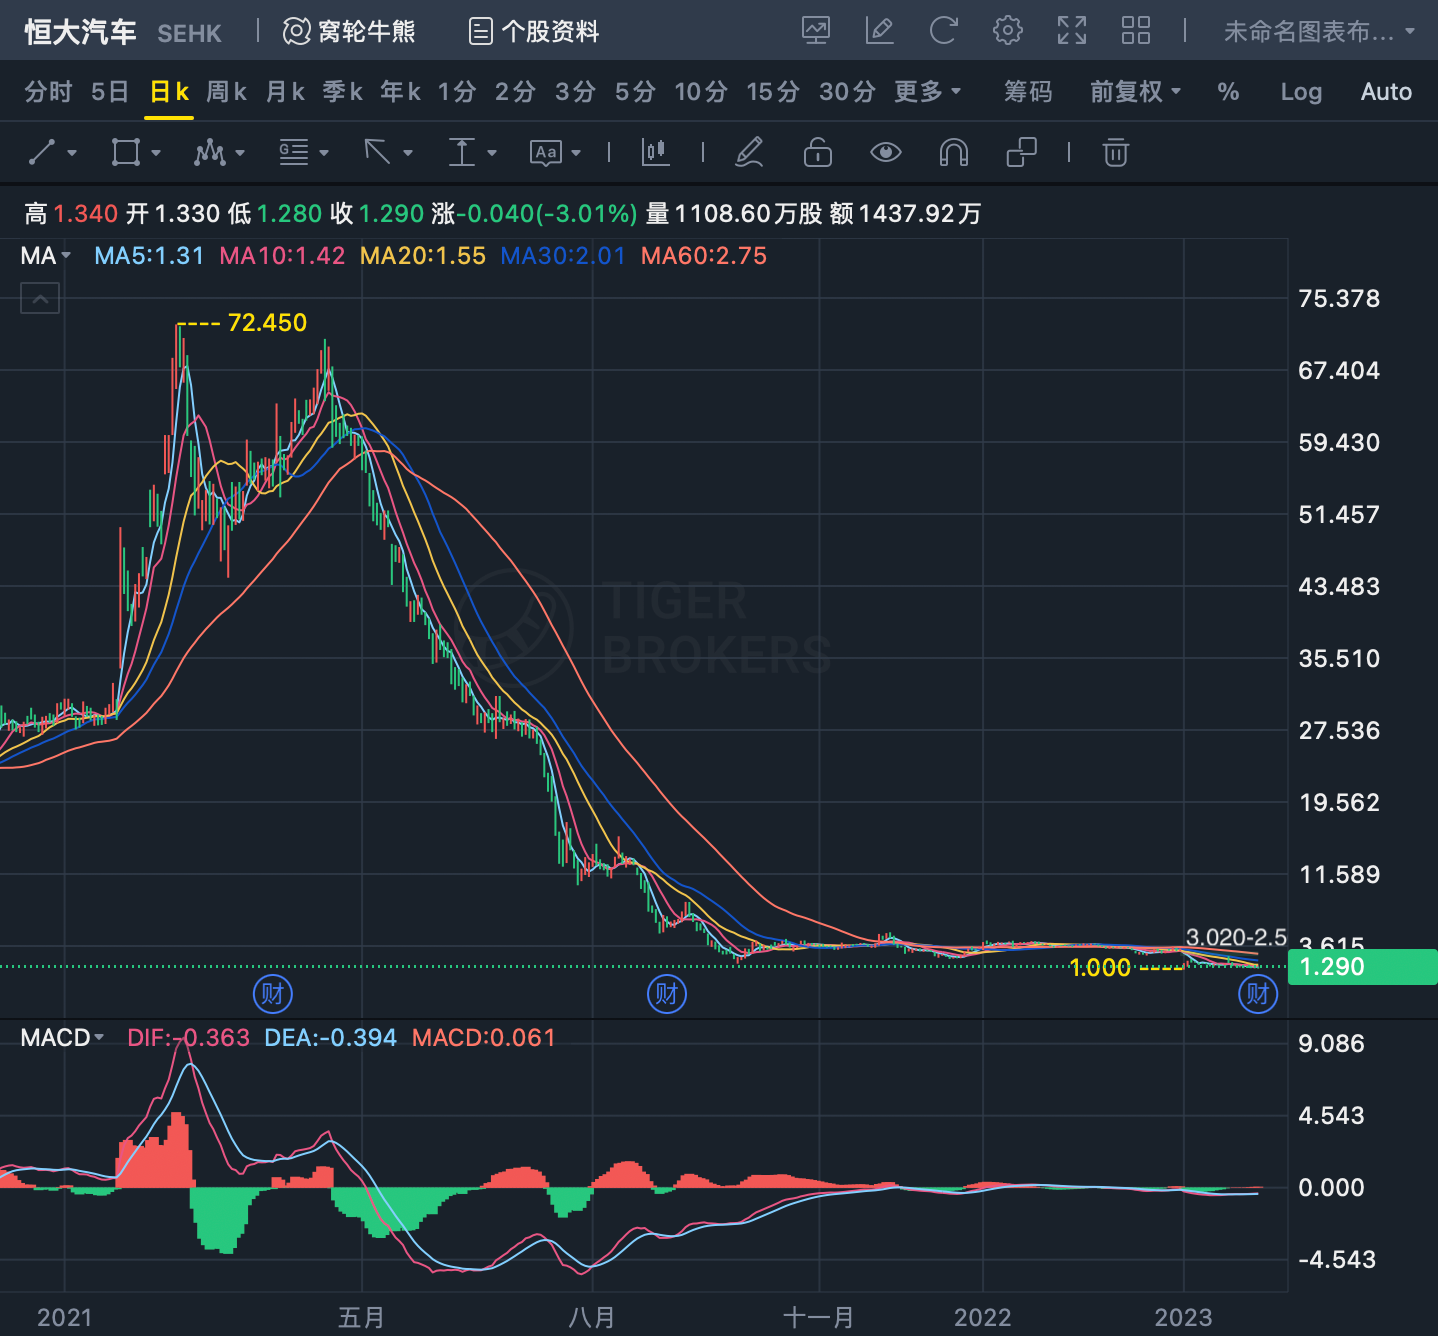Toggle magnet snap mode

click(954, 152)
